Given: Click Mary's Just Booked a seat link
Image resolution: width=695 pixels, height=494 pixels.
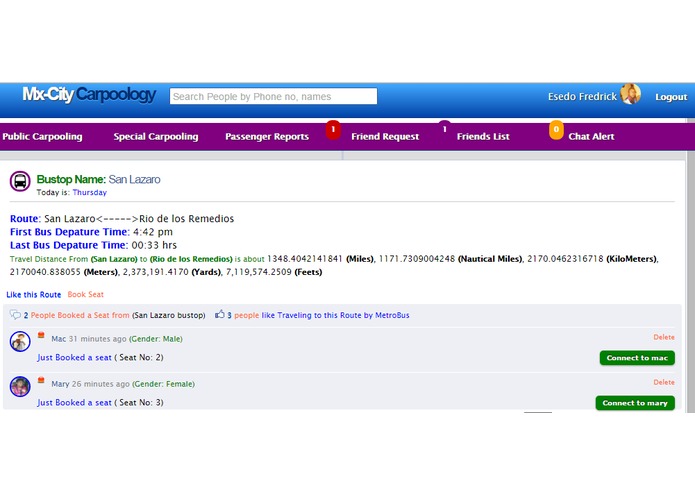Looking at the screenshot, I should 74,403.
